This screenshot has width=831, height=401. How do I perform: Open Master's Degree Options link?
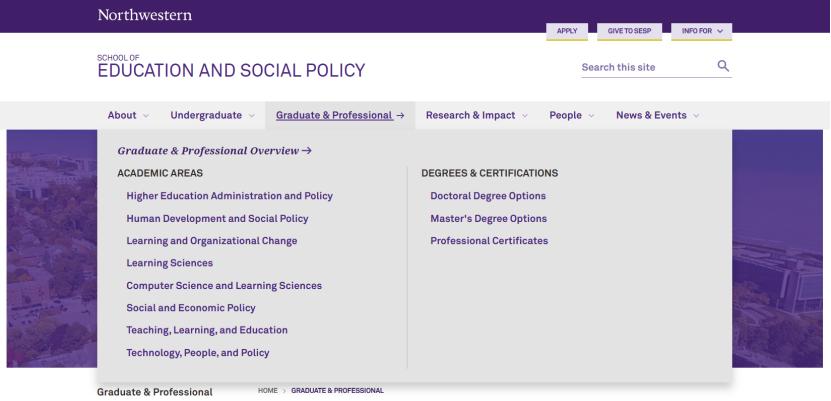click(488, 218)
